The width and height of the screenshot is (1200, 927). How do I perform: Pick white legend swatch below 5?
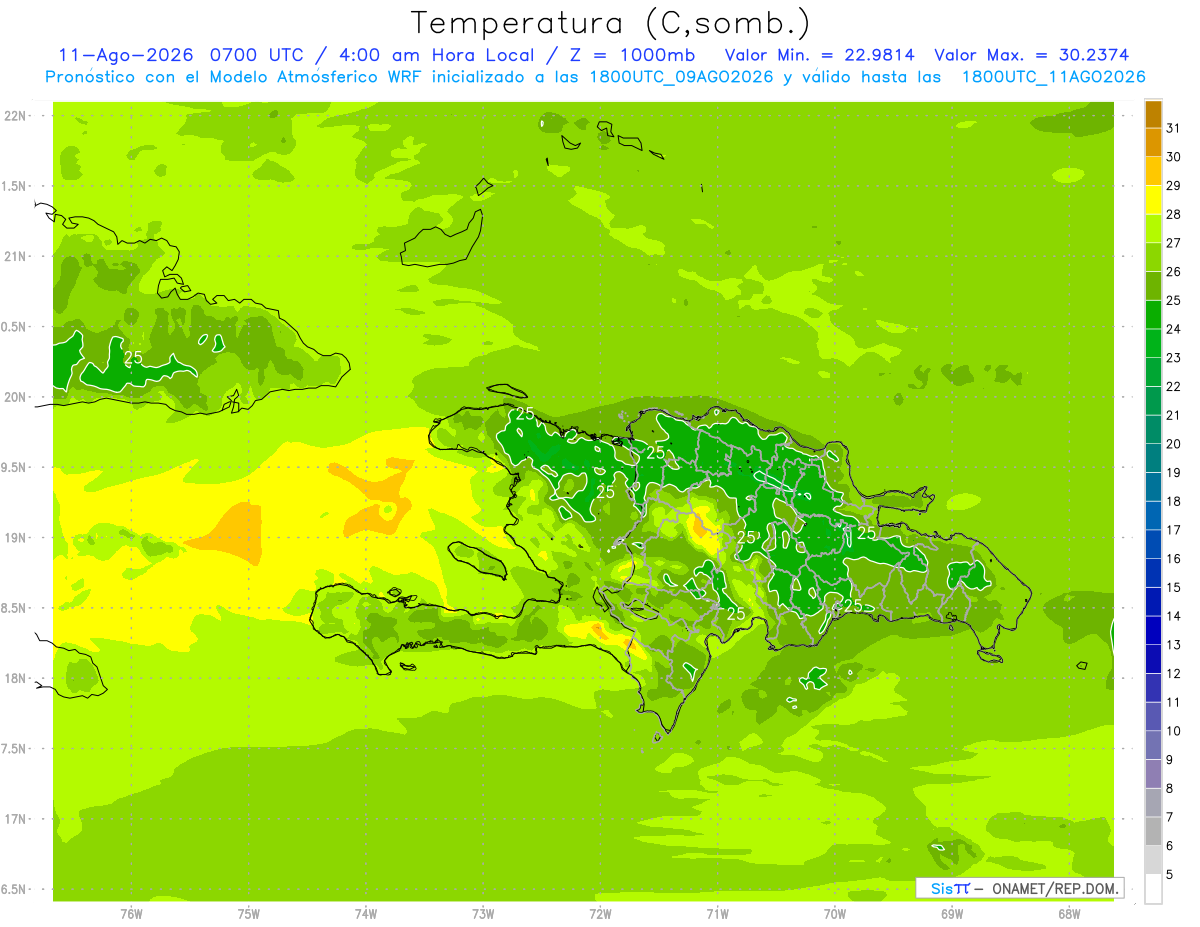pos(1153,889)
